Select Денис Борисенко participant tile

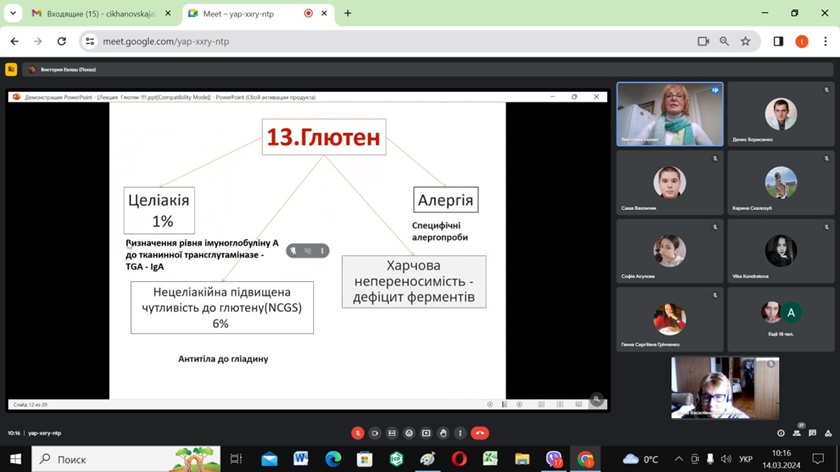click(781, 114)
